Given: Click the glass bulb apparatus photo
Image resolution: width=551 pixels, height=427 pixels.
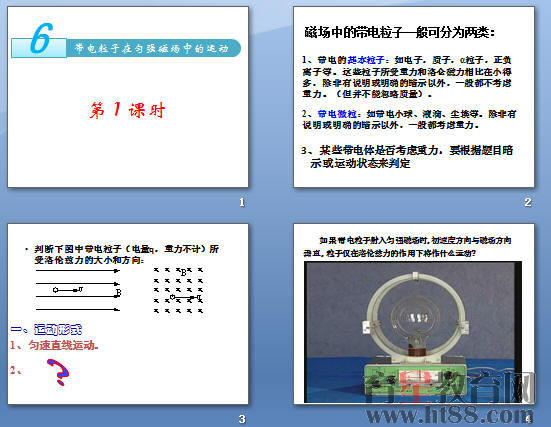Looking at the screenshot, I should tap(413, 332).
